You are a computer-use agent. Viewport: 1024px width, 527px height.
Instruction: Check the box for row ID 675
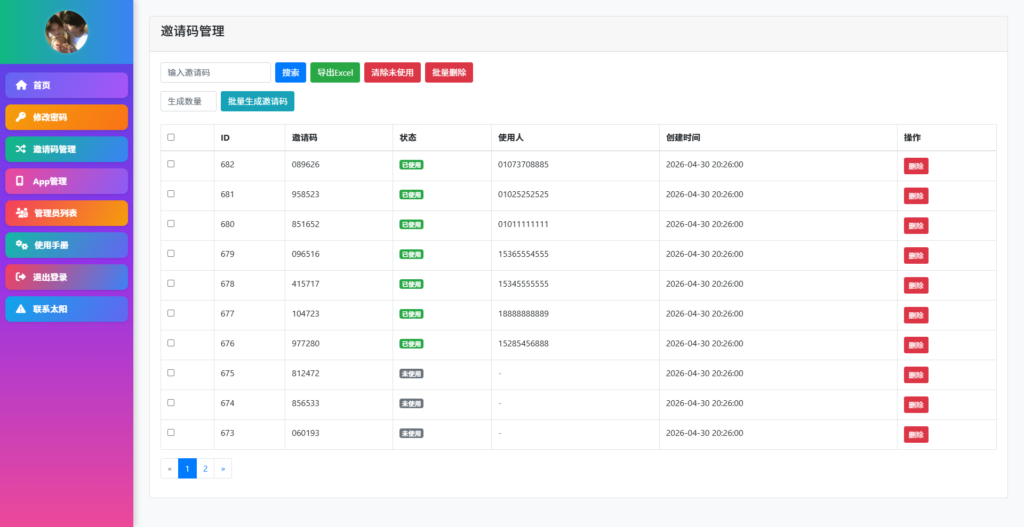click(171, 373)
